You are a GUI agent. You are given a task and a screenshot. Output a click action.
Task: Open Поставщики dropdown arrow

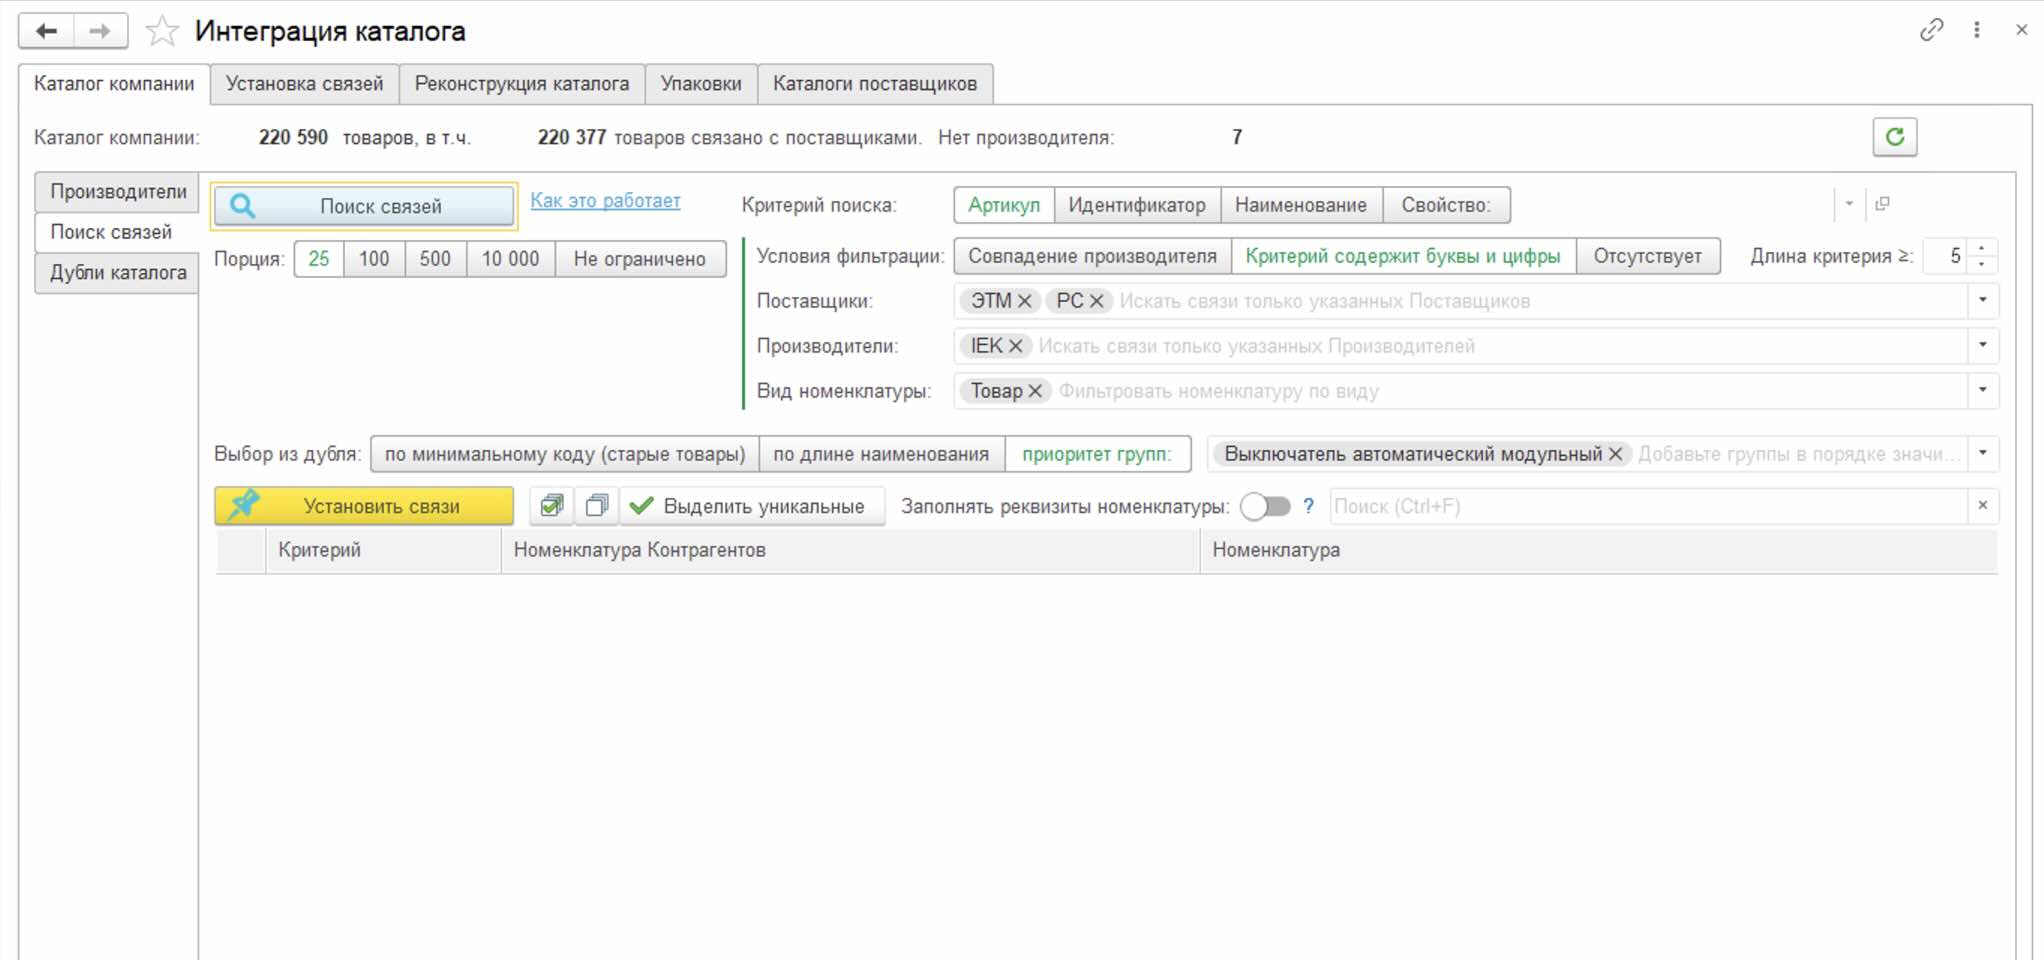1982,300
